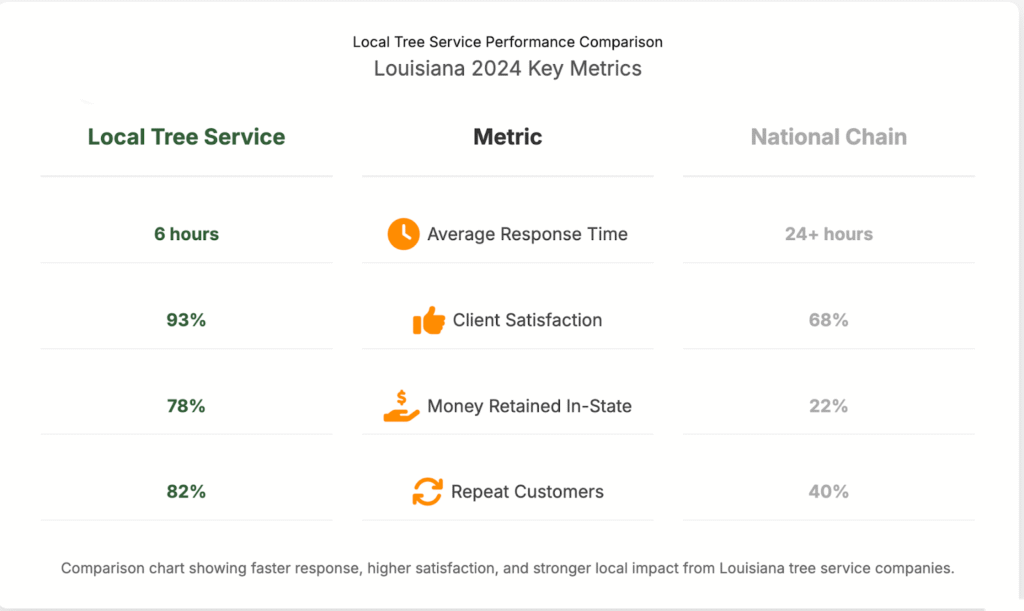Click the 6 hours local value
1024x611 pixels.
(x=186, y=234)
